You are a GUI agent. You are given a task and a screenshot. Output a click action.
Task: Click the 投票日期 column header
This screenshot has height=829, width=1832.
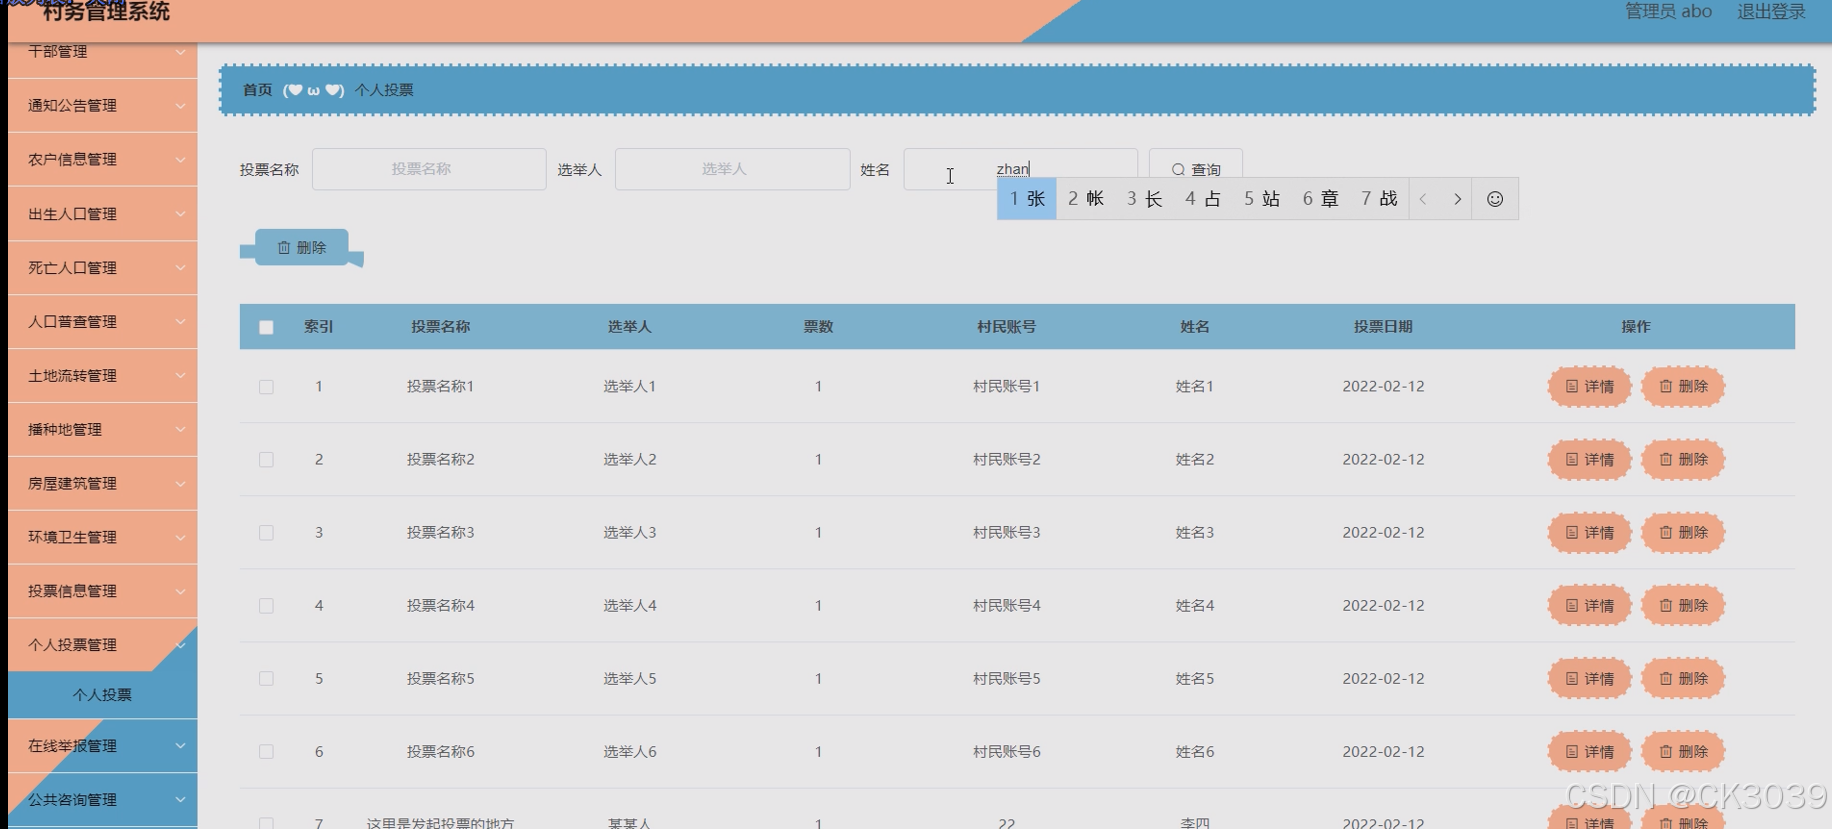pyautogui.click(x=1383, y=326)
